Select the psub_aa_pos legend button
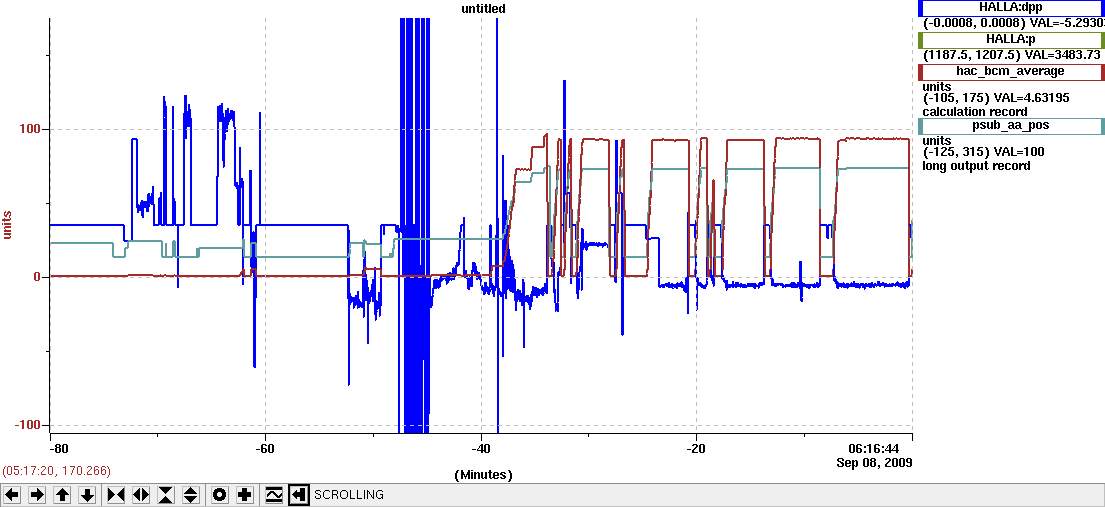 [x=1011, y=126]
